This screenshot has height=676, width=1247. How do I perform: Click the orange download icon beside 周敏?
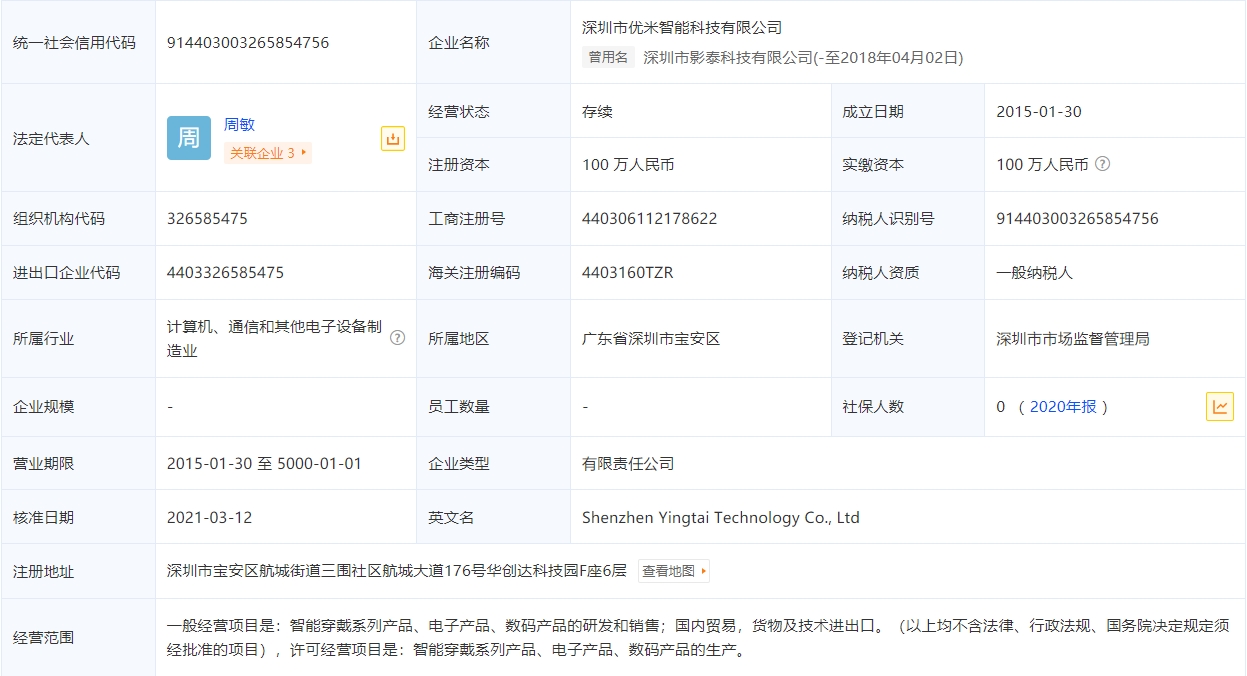[x=393, y=139]
